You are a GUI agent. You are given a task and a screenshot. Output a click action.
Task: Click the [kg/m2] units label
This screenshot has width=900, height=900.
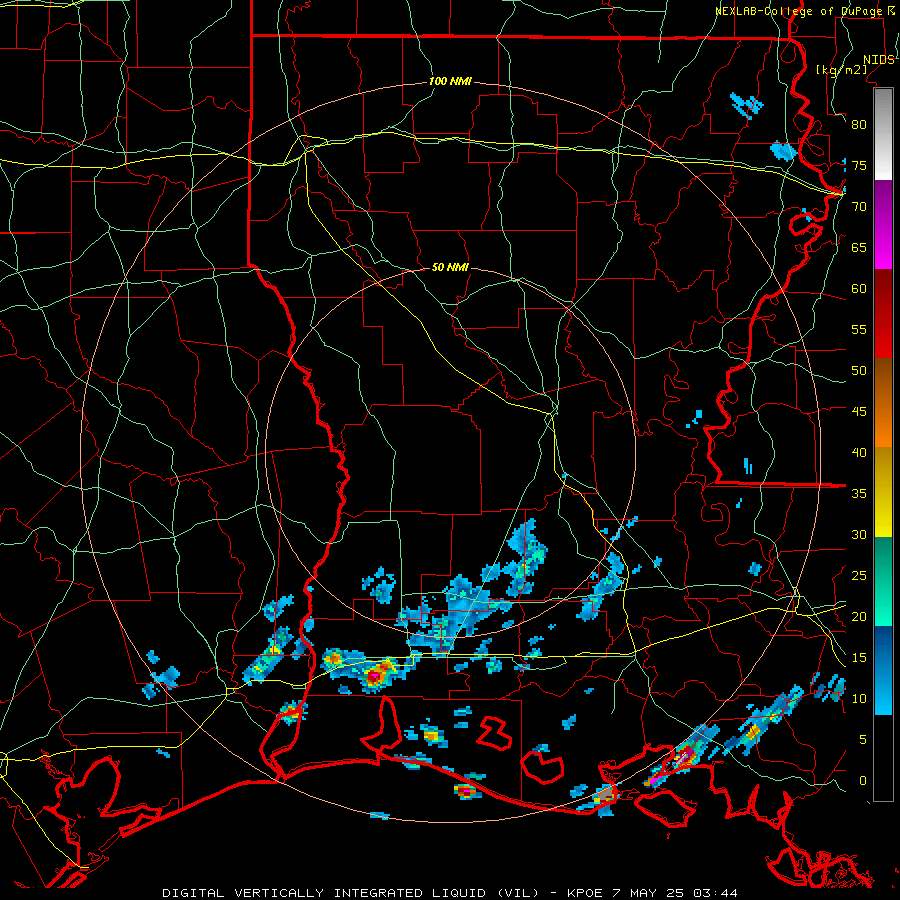pyautogui.click(x=841, y=70)
